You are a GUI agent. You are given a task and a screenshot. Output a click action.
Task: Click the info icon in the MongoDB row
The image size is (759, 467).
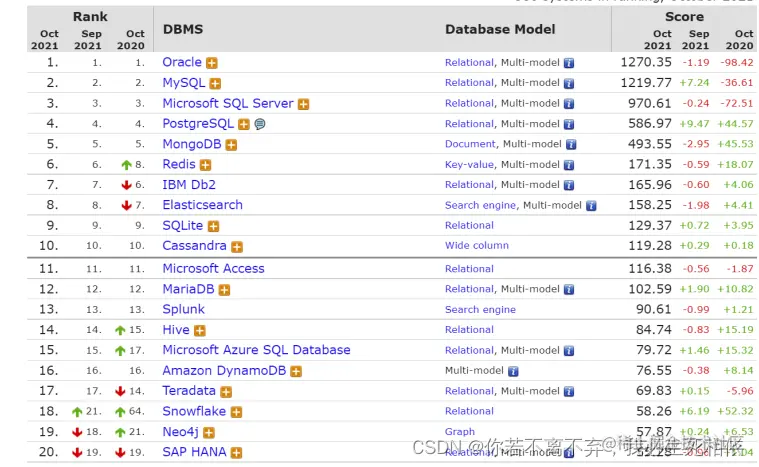coord(571,145)
